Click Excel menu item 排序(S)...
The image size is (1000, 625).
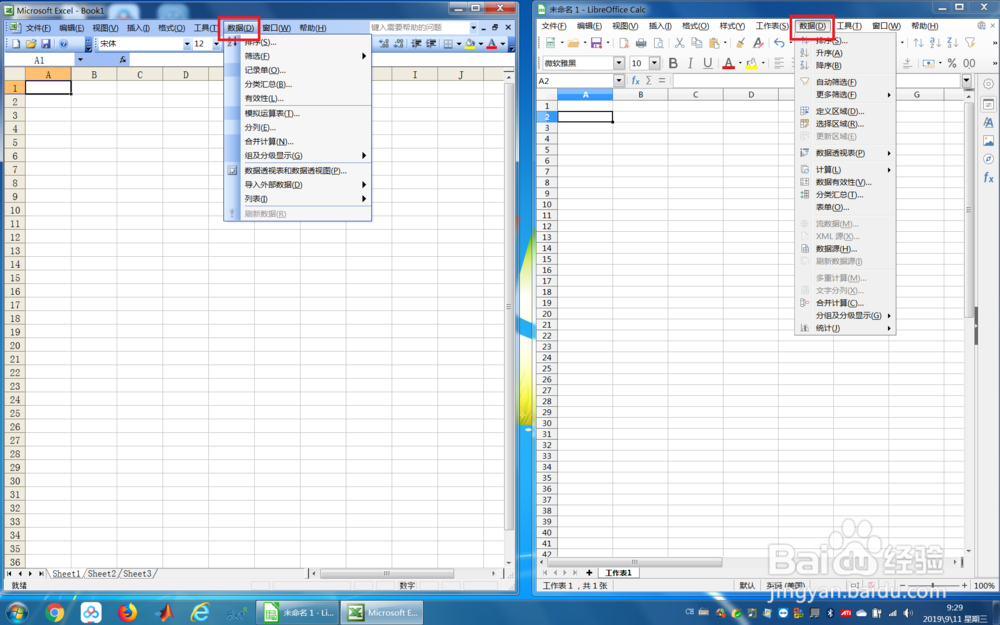[x=298, y=42]
